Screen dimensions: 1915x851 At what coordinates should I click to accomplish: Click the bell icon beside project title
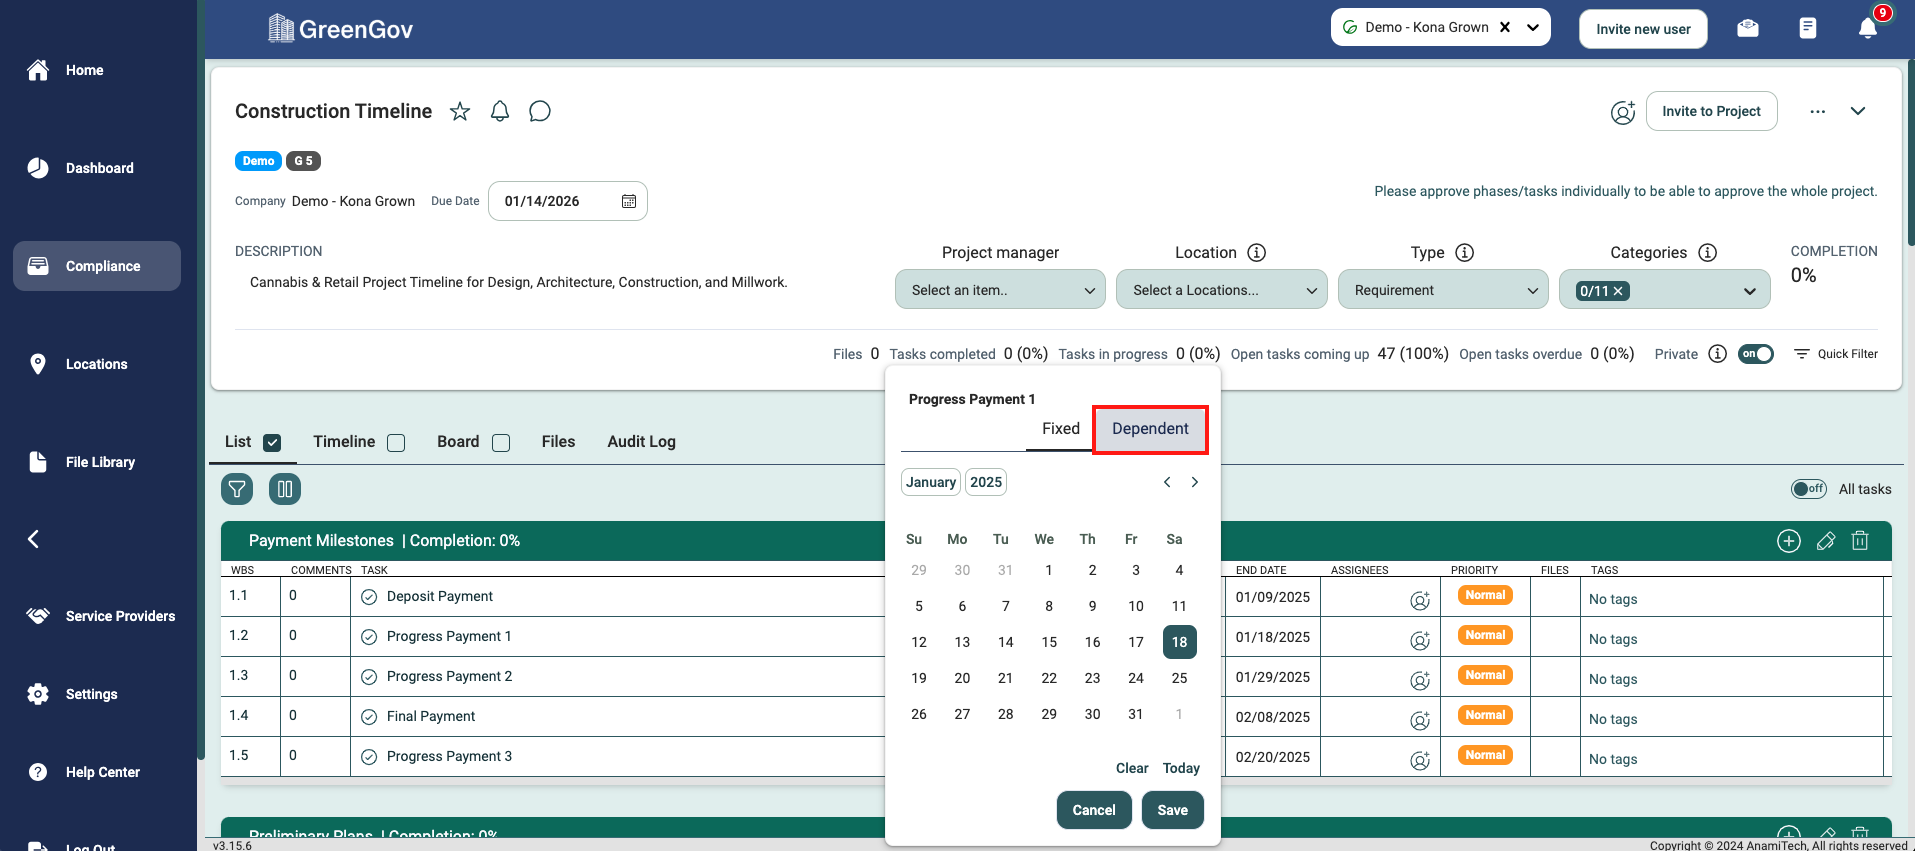pos(500,111)
